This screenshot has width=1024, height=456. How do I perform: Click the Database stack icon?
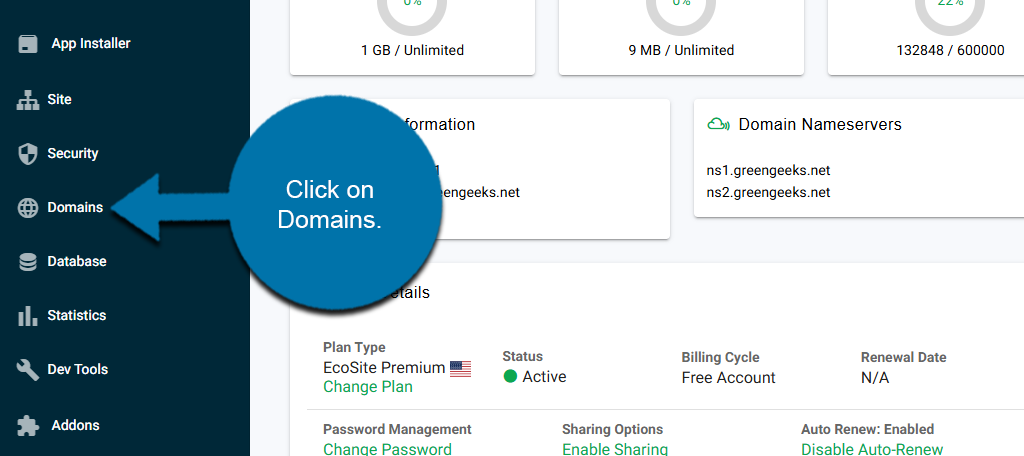click(x=28, y=262)
